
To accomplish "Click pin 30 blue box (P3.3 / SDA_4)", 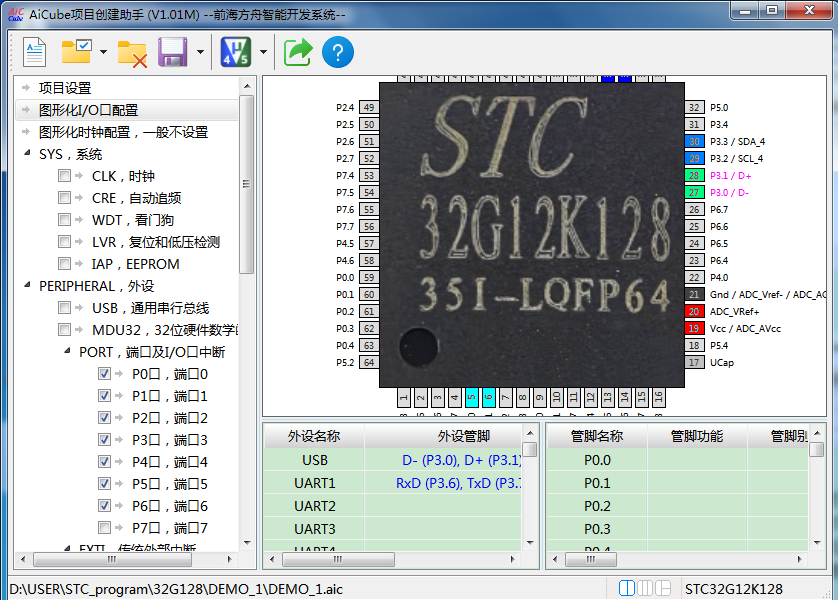I will [x=694, y=141].
